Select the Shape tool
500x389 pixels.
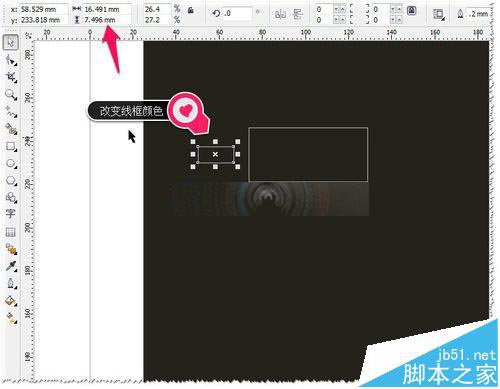11,60
